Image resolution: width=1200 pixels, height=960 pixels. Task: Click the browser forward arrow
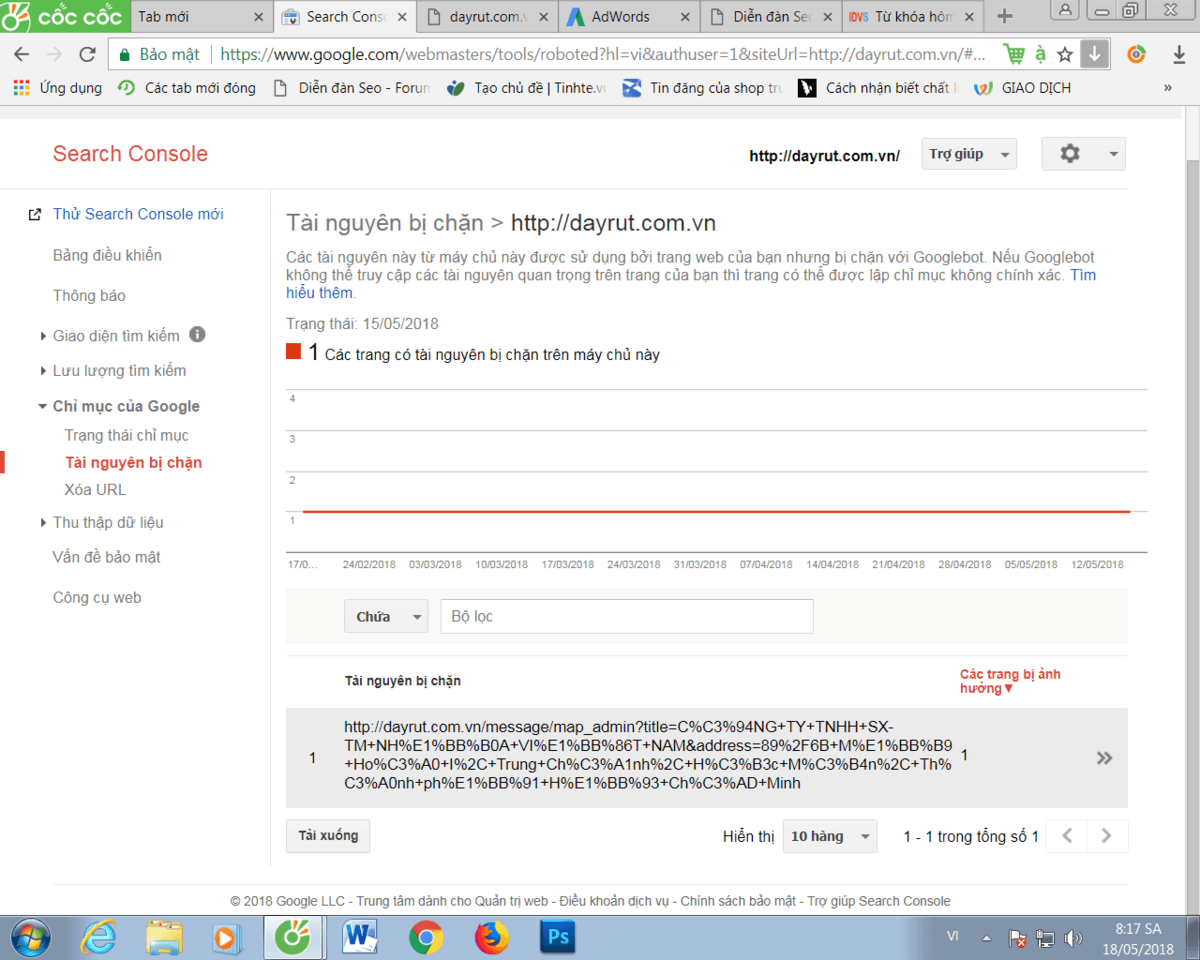click(x=54, y=54)
